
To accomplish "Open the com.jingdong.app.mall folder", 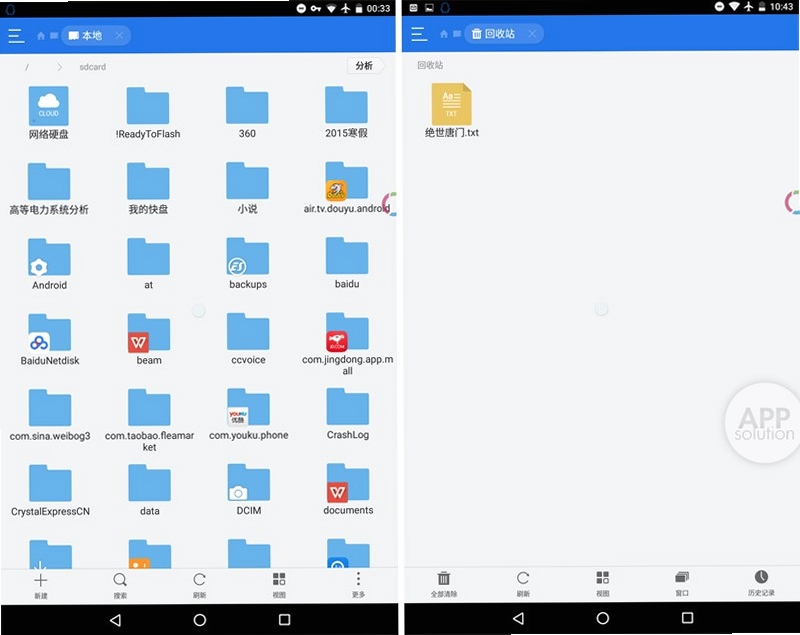I will point(347,344).
